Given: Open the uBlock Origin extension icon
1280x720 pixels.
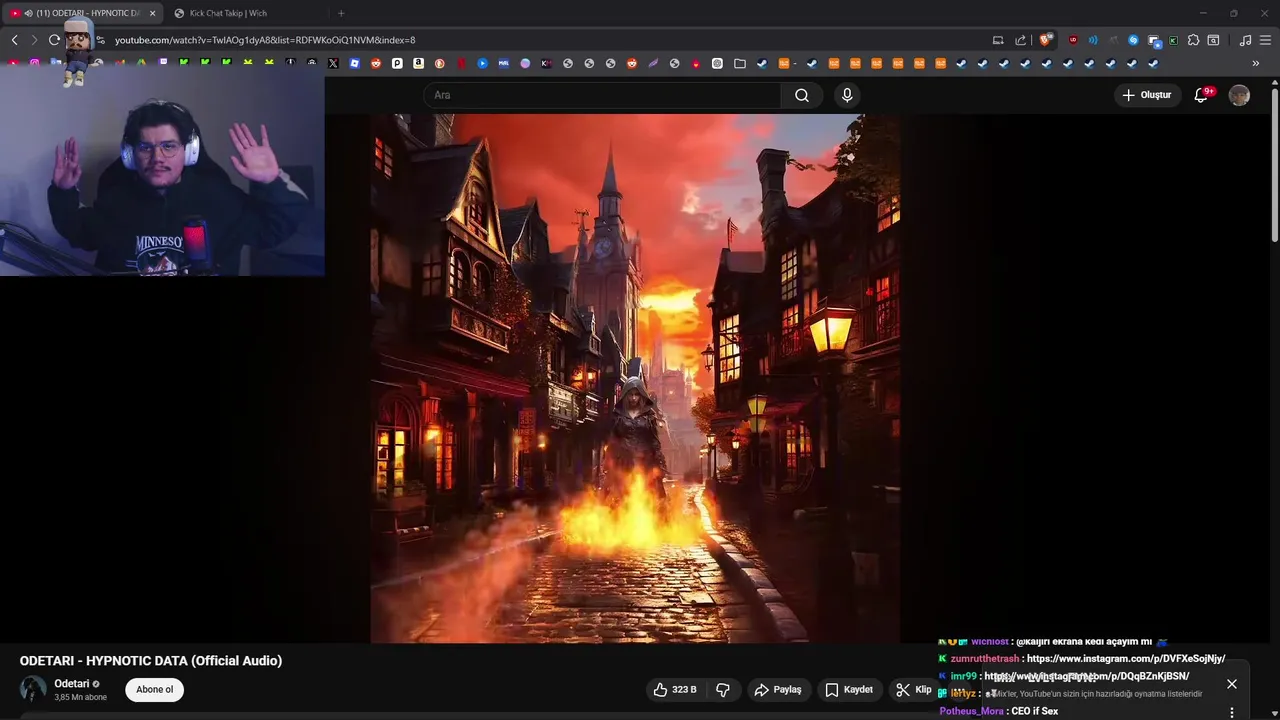Looking at the screenshot, I should [1073, 40].
